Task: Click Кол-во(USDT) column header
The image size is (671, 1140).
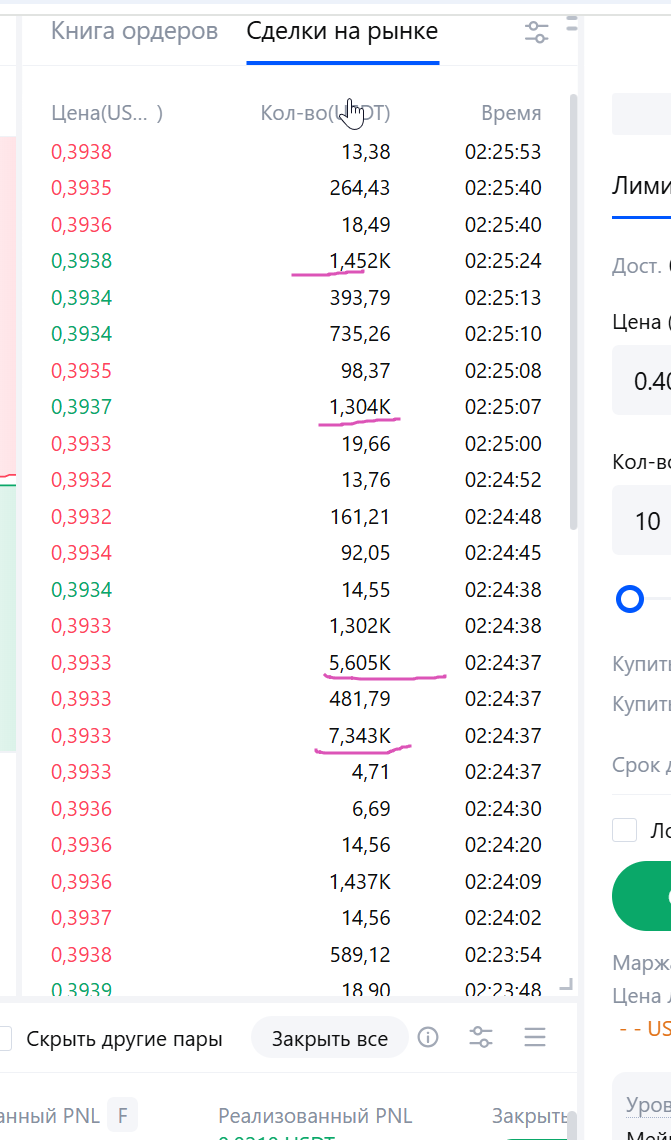Action: [x=326, y=113]
